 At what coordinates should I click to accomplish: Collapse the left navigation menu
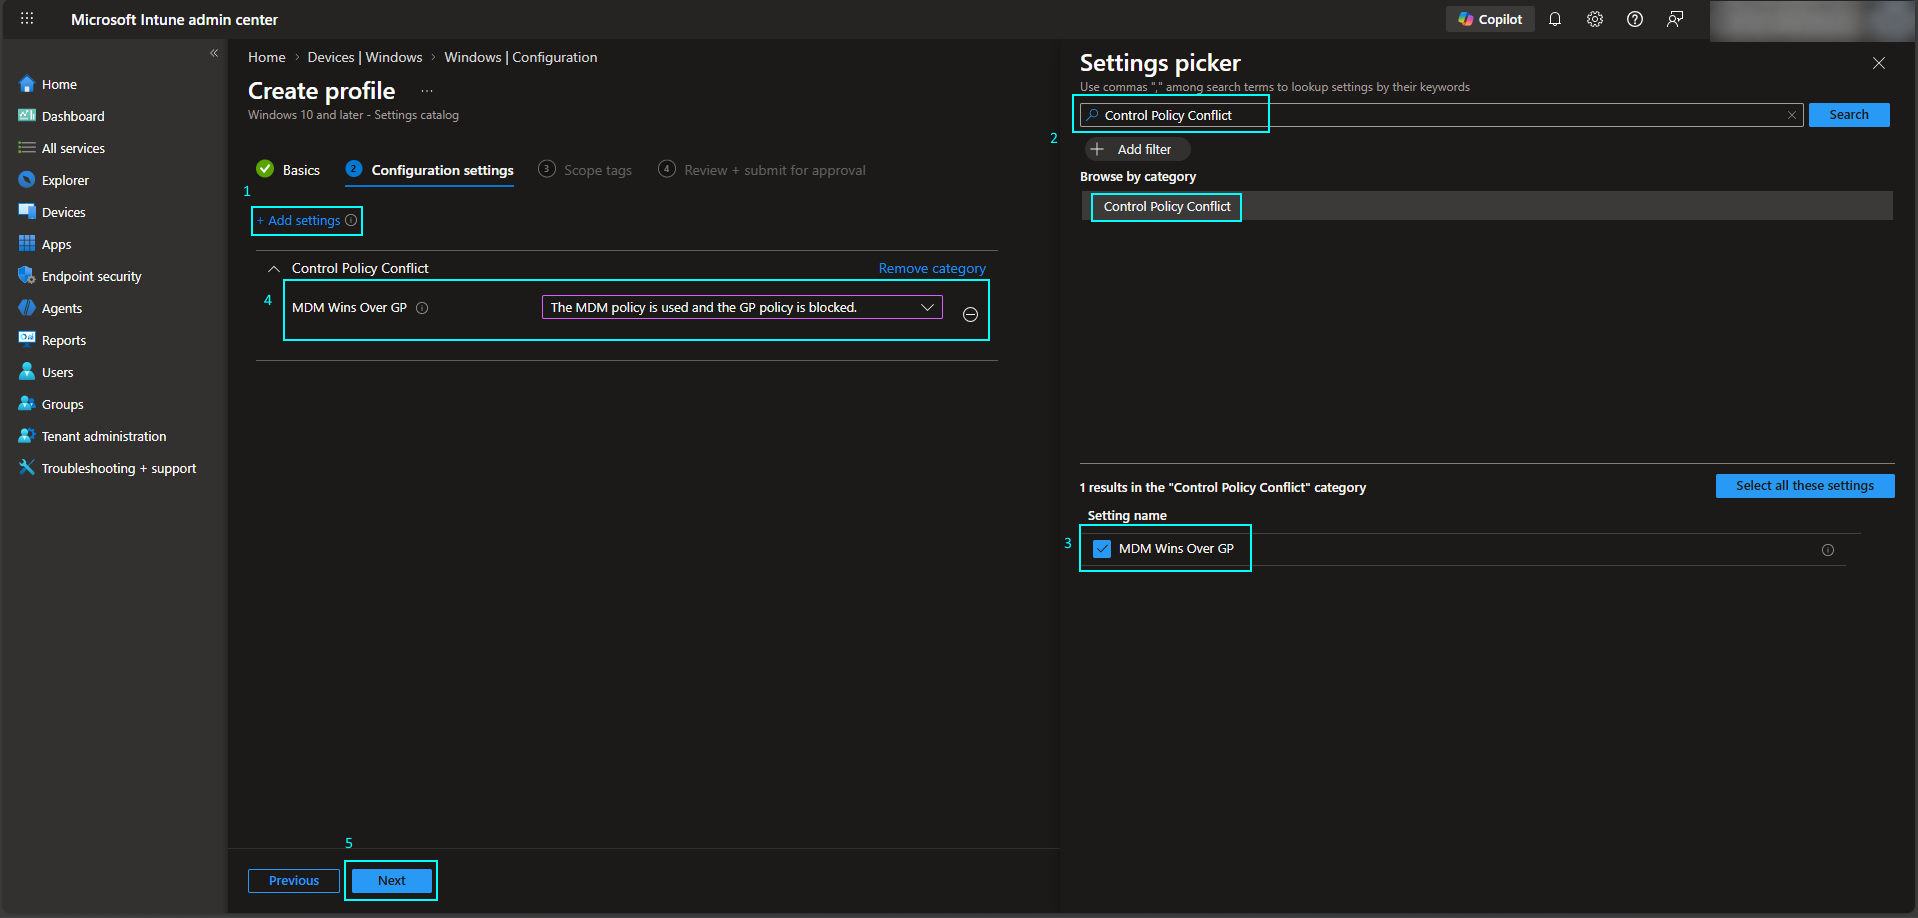214,53
